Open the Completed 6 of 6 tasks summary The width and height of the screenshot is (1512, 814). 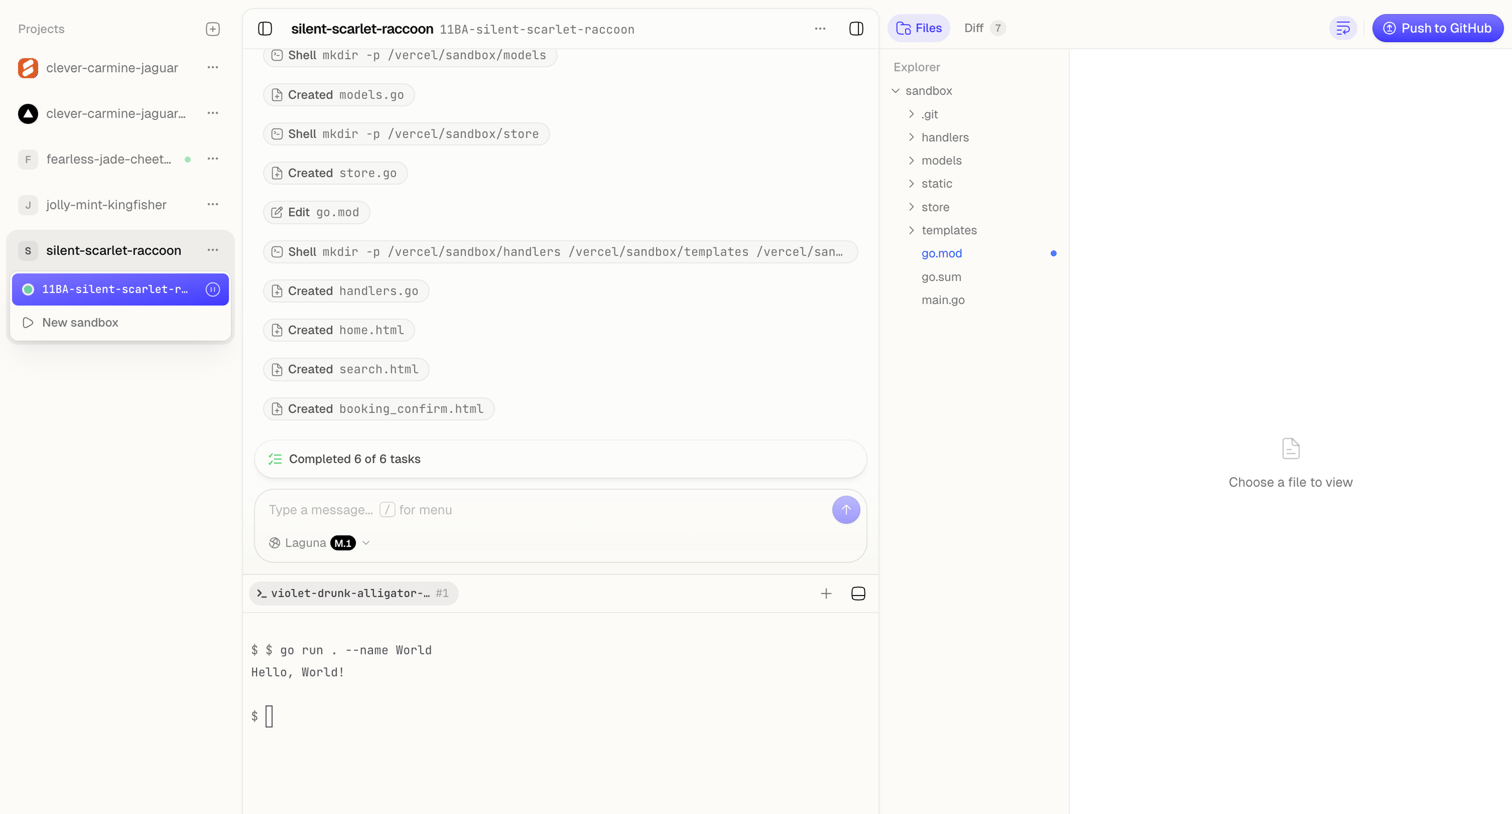pos(560,459)
